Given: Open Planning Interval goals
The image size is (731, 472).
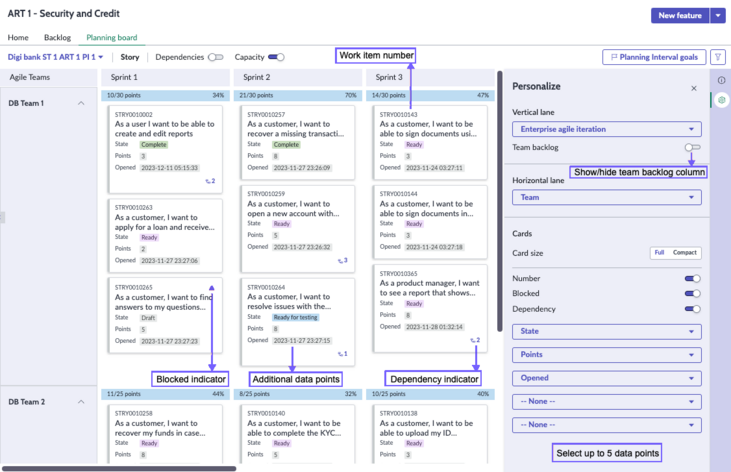Looking at the screenshot, I should coord(654,57).
